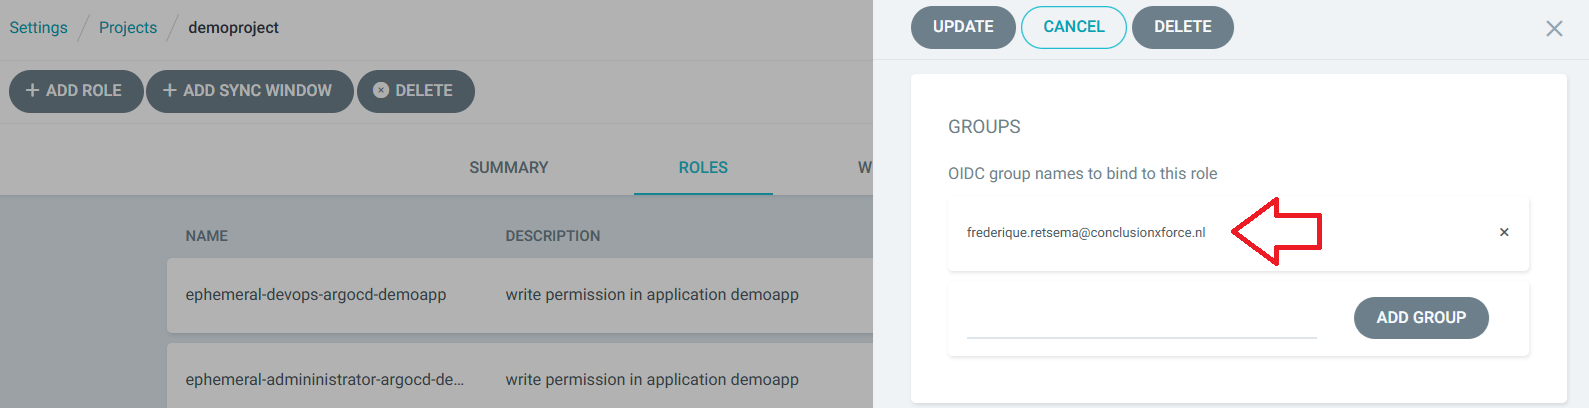
Task: Select the ephemeral-admininistrator-argocd role row
Action: pyautogui.click(x=324, y=380)
